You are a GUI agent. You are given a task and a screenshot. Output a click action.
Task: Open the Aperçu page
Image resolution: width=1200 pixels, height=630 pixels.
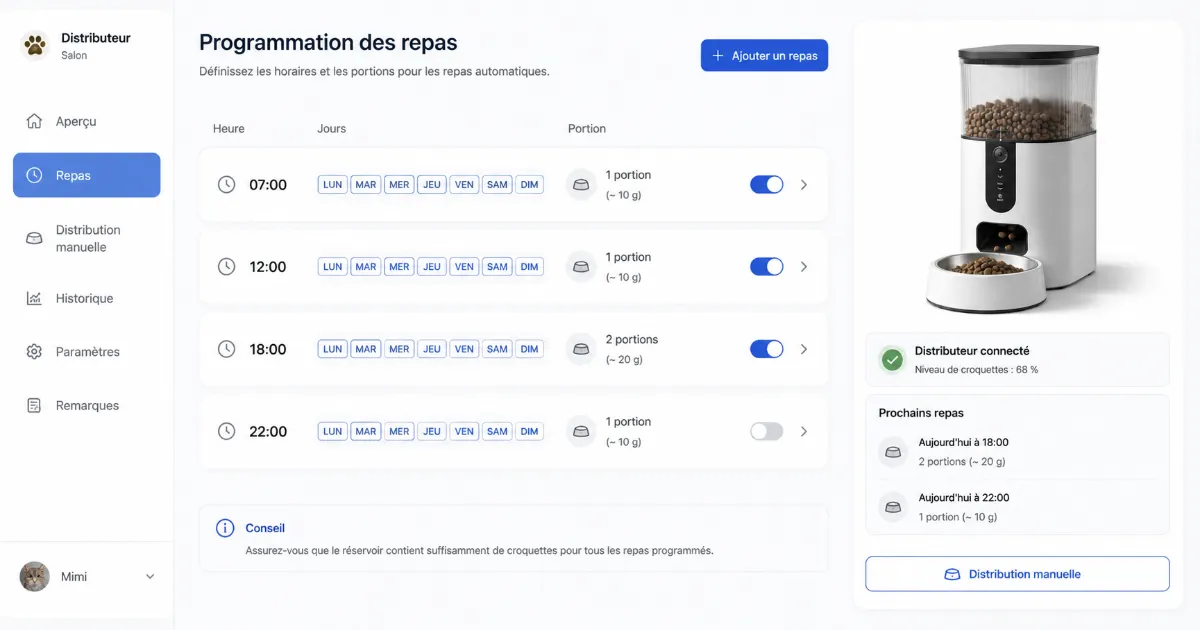pyautogui.click(x=86, y=121)
